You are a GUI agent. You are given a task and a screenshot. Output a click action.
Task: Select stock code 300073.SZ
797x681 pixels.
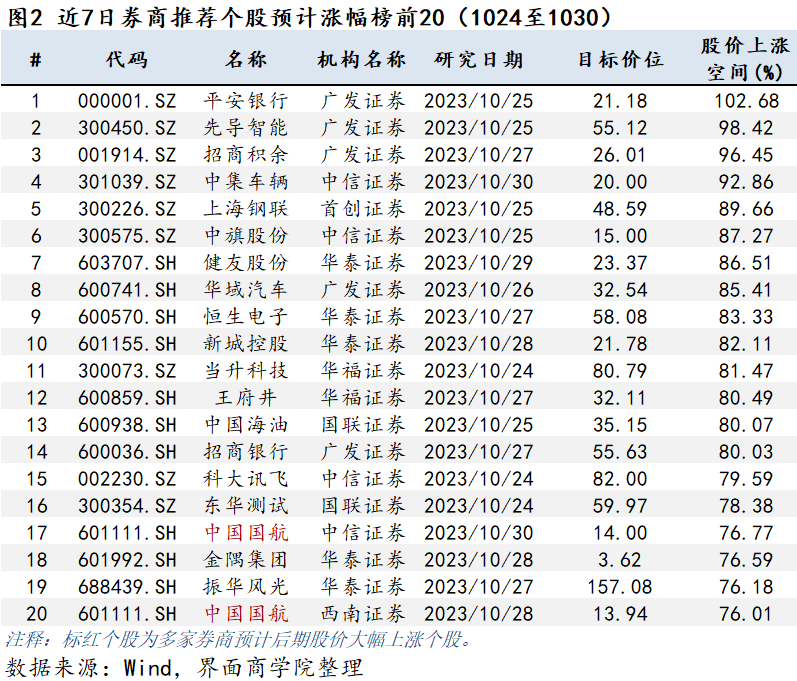click(127, 370)
